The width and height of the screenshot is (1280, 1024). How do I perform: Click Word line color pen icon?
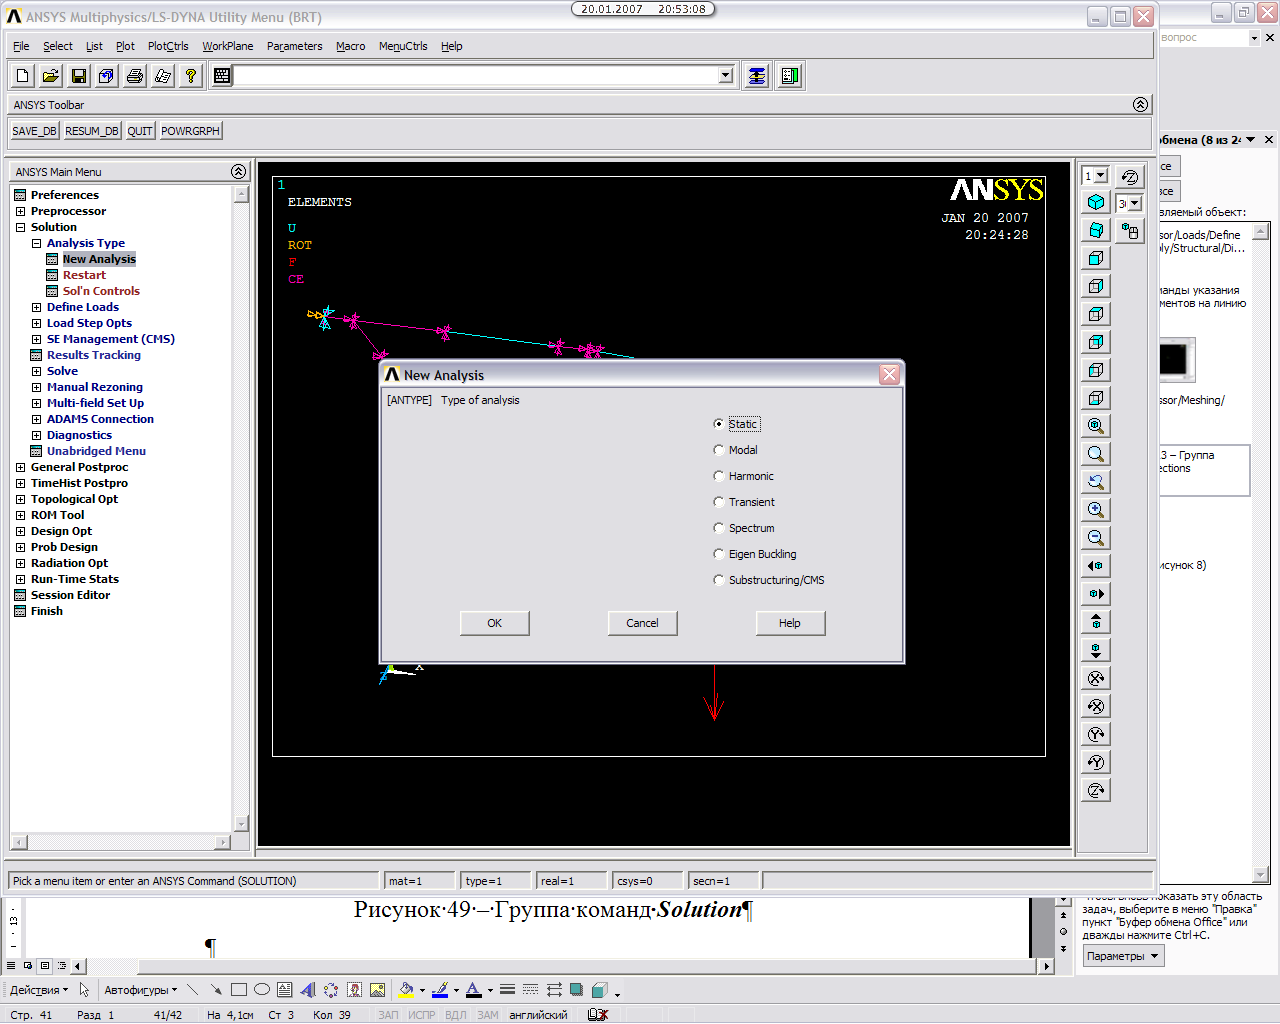[x=440, y=990]
